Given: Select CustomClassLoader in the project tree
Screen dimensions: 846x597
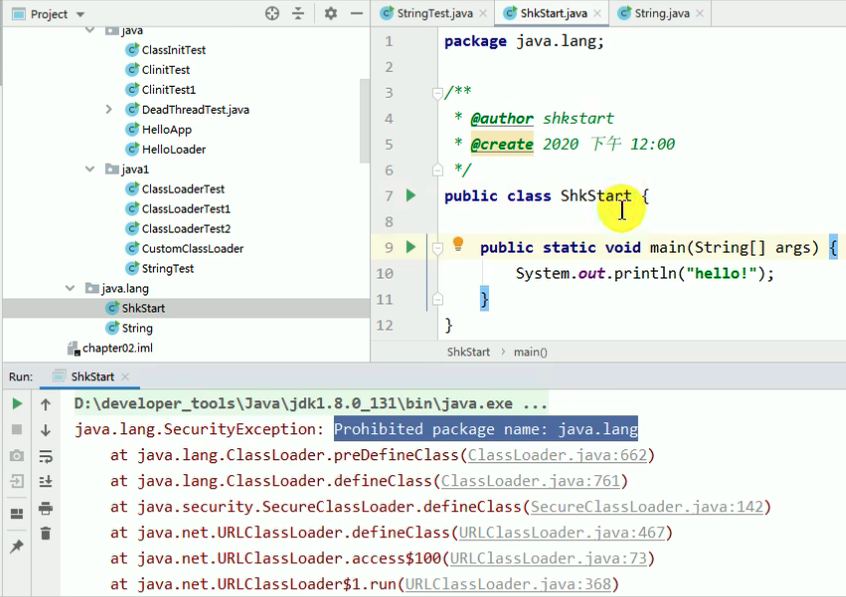Looking at the screenshot, I should pyautogui.click(x=192, y=248).
